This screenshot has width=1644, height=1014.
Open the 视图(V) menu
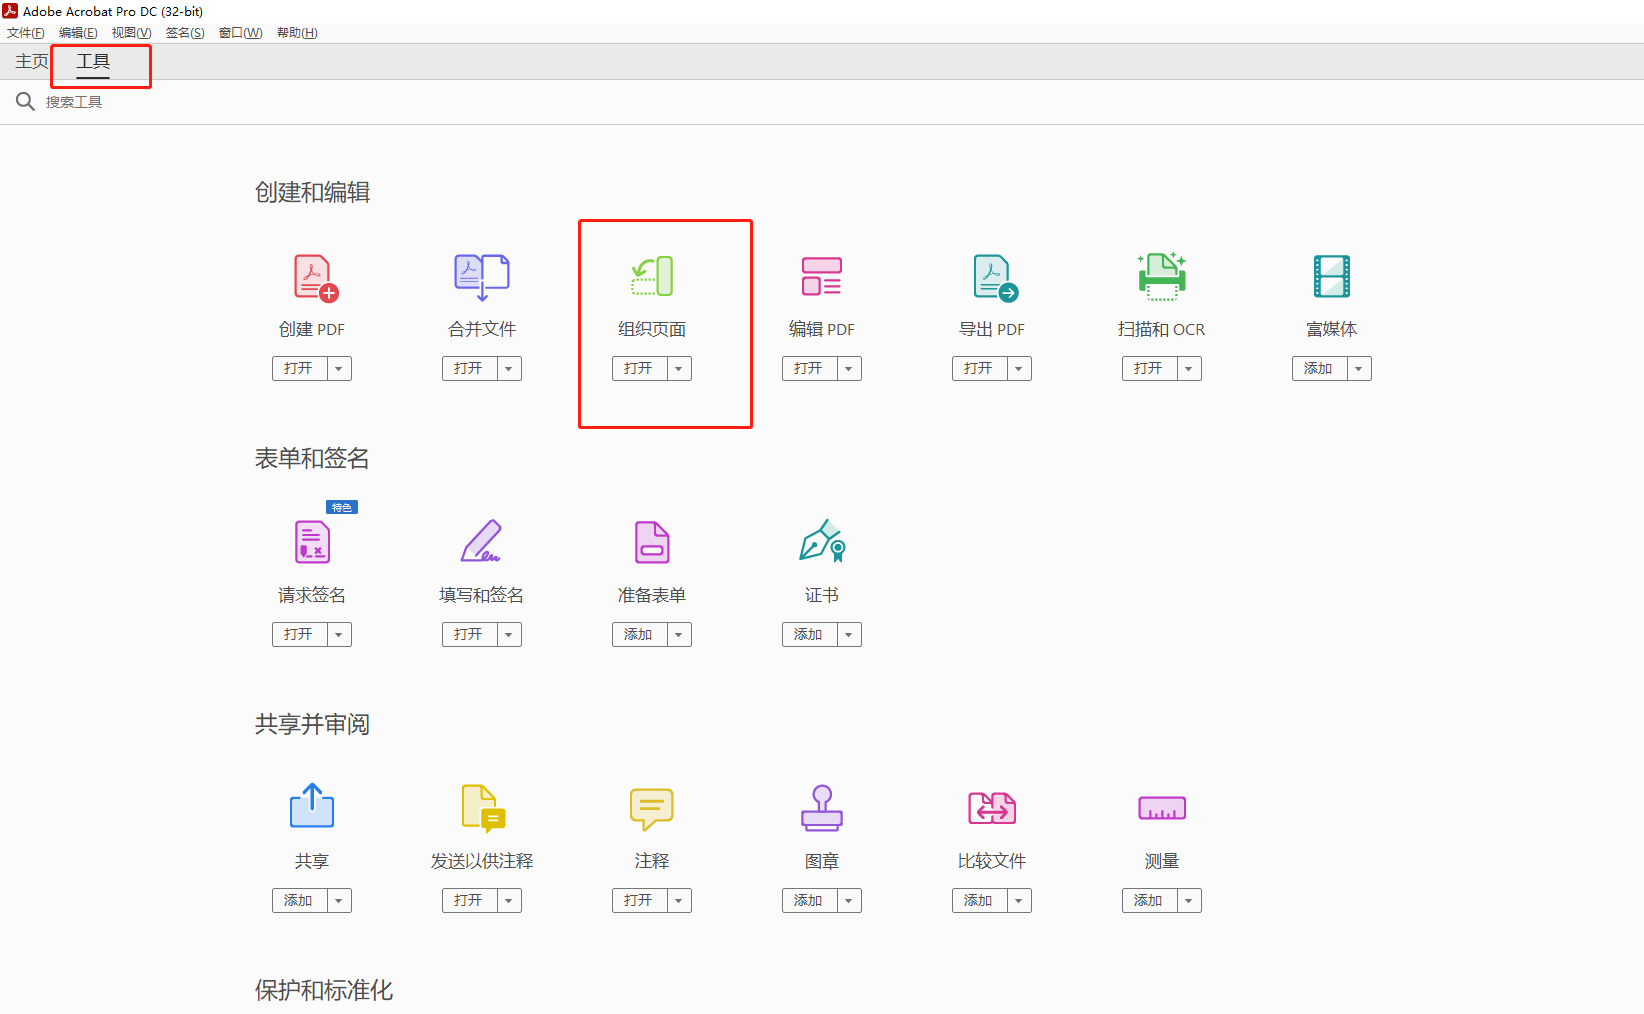[131, 33]
